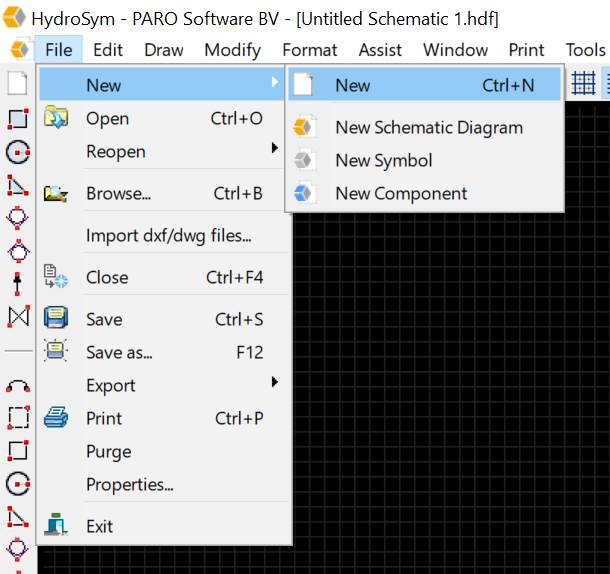The image size is (610, 574).
Task: Open the Tools menu
Action: pos(585,50)
